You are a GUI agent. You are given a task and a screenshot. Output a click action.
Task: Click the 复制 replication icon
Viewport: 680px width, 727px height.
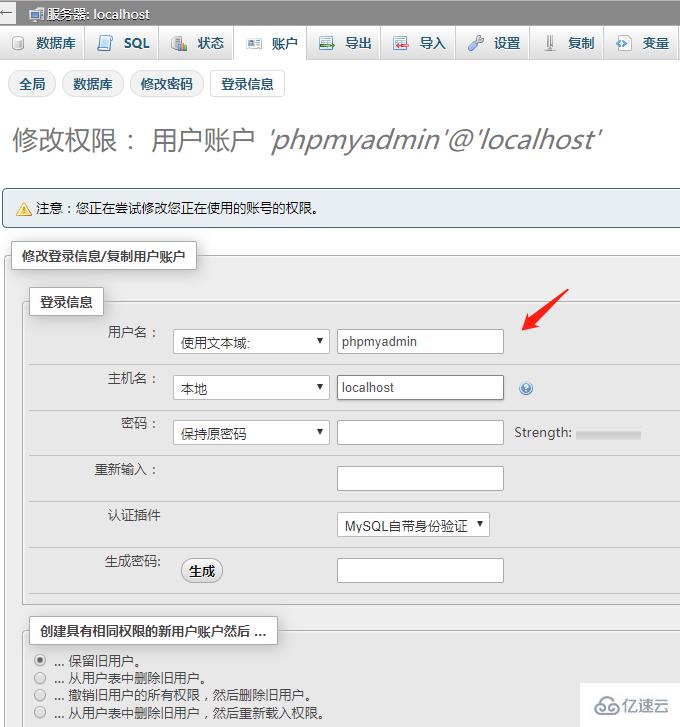pyautogui.click(x=550, y=44)
